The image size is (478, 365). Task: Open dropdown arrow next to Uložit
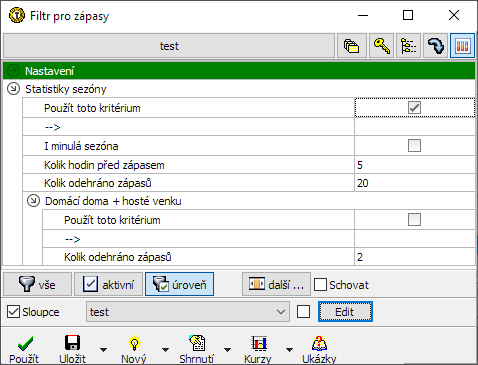(104, 350)
